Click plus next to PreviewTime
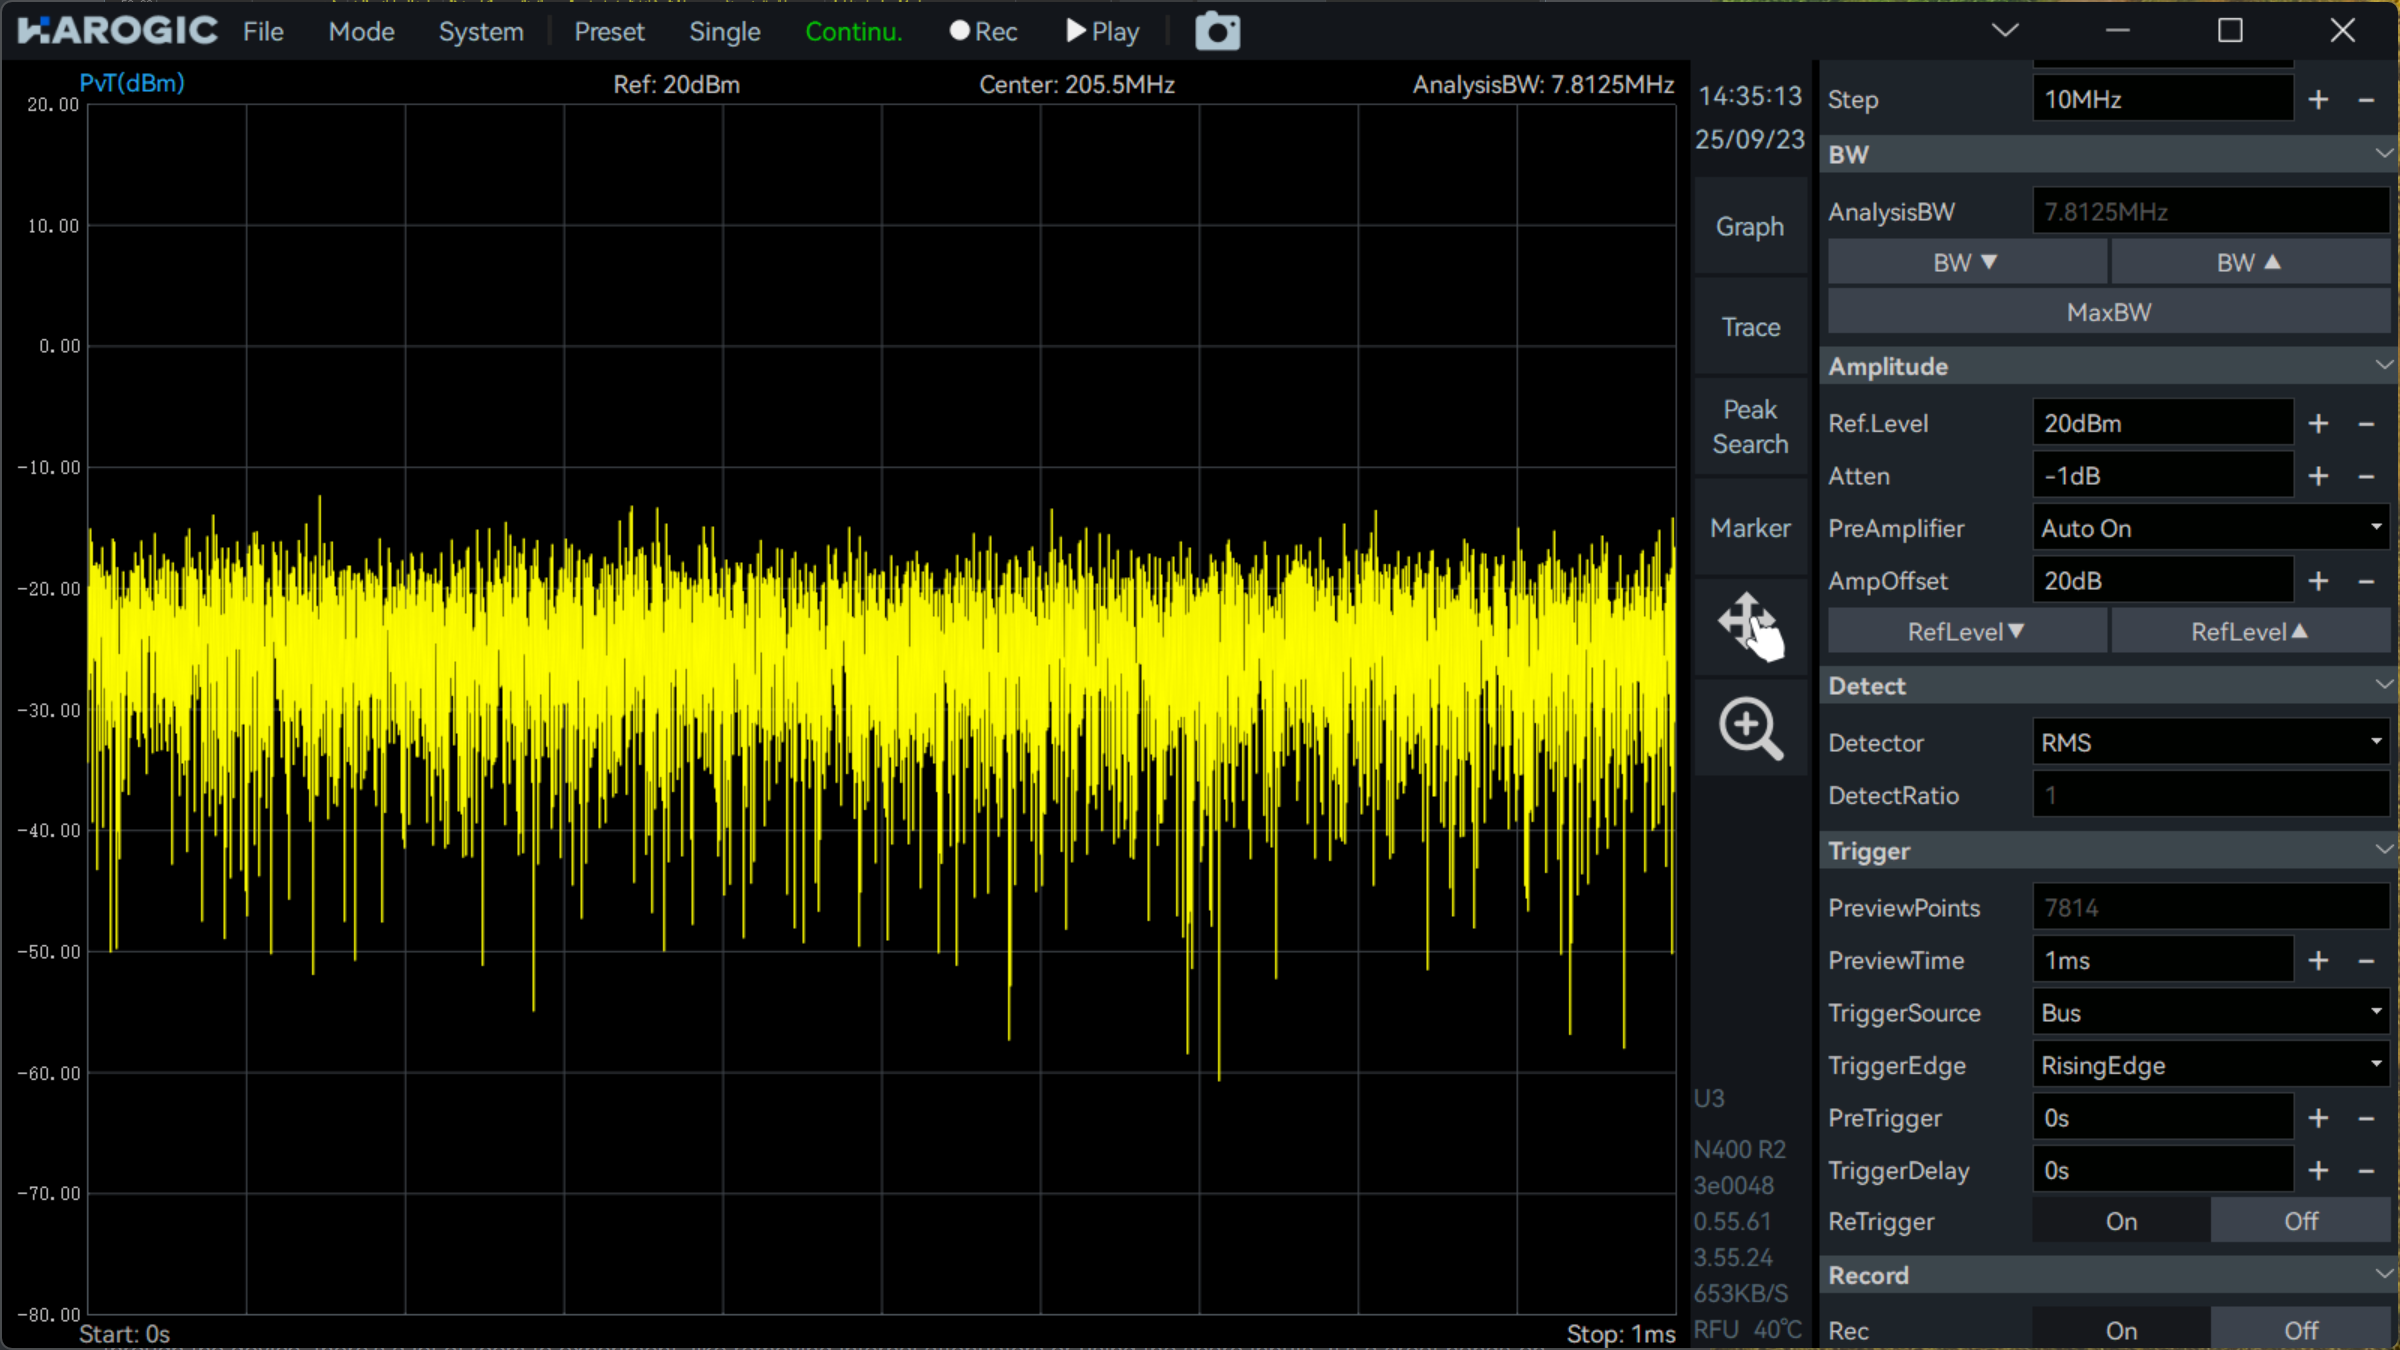2400x1350 pixels. tap(2318, 961)
